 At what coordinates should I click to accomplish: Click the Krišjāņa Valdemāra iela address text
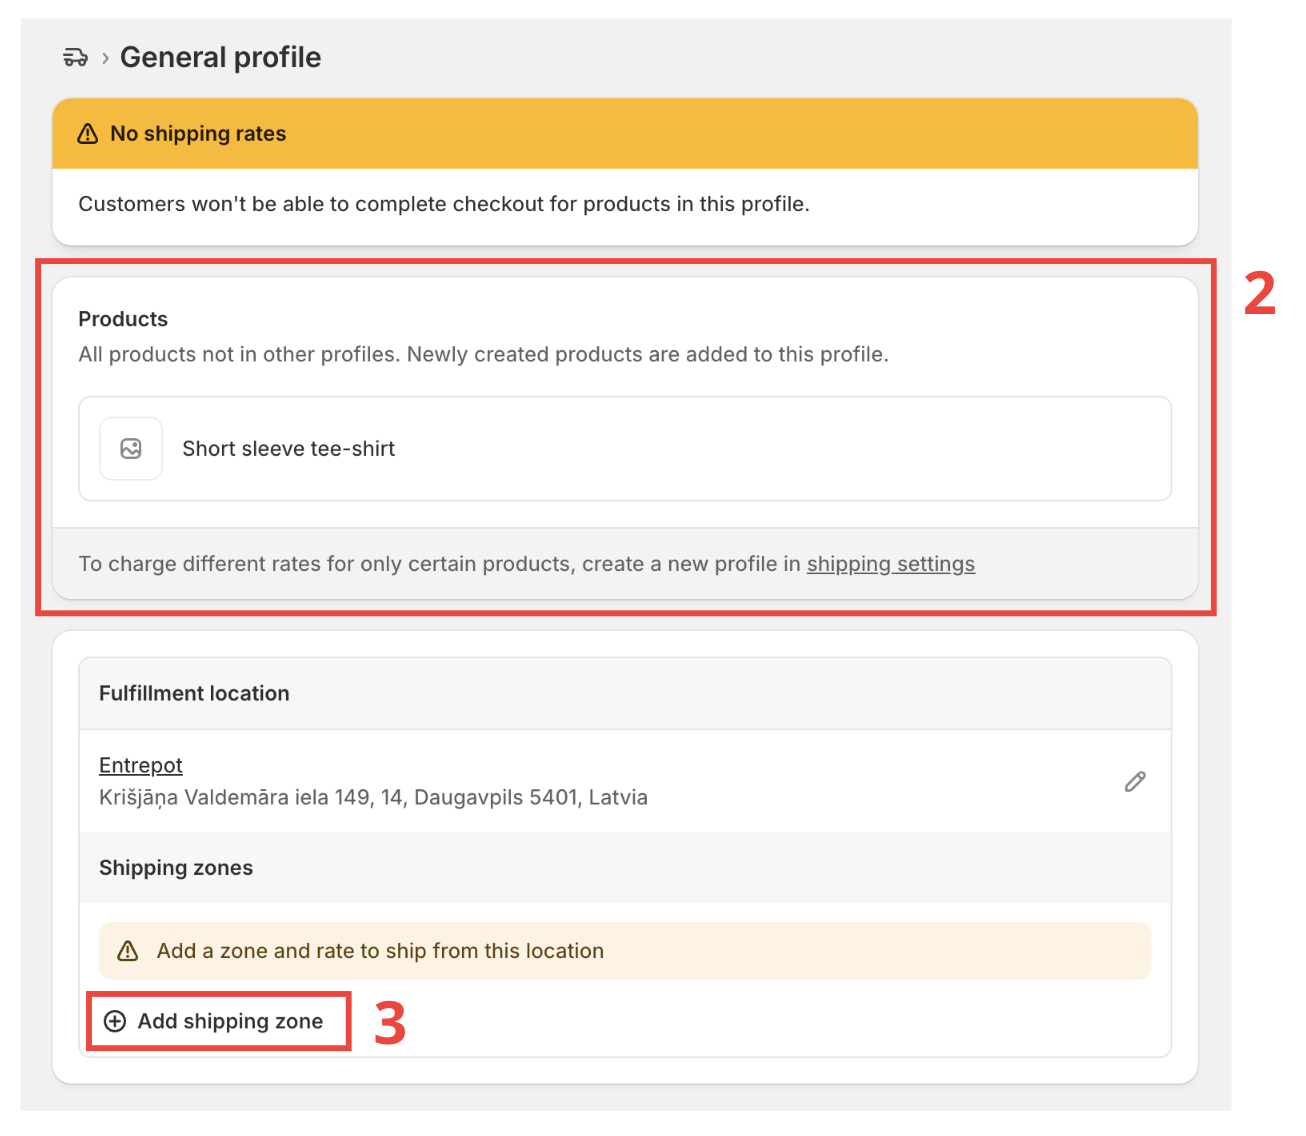coord(372,797)
